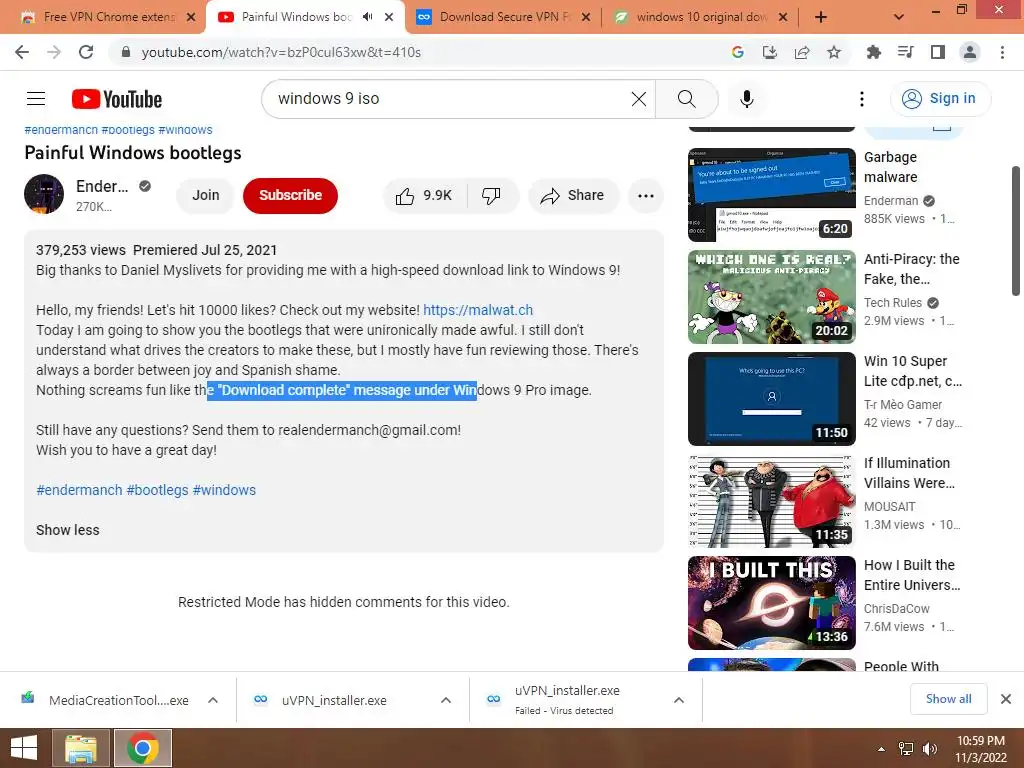Collapse description with Show less

pos(68,530)
